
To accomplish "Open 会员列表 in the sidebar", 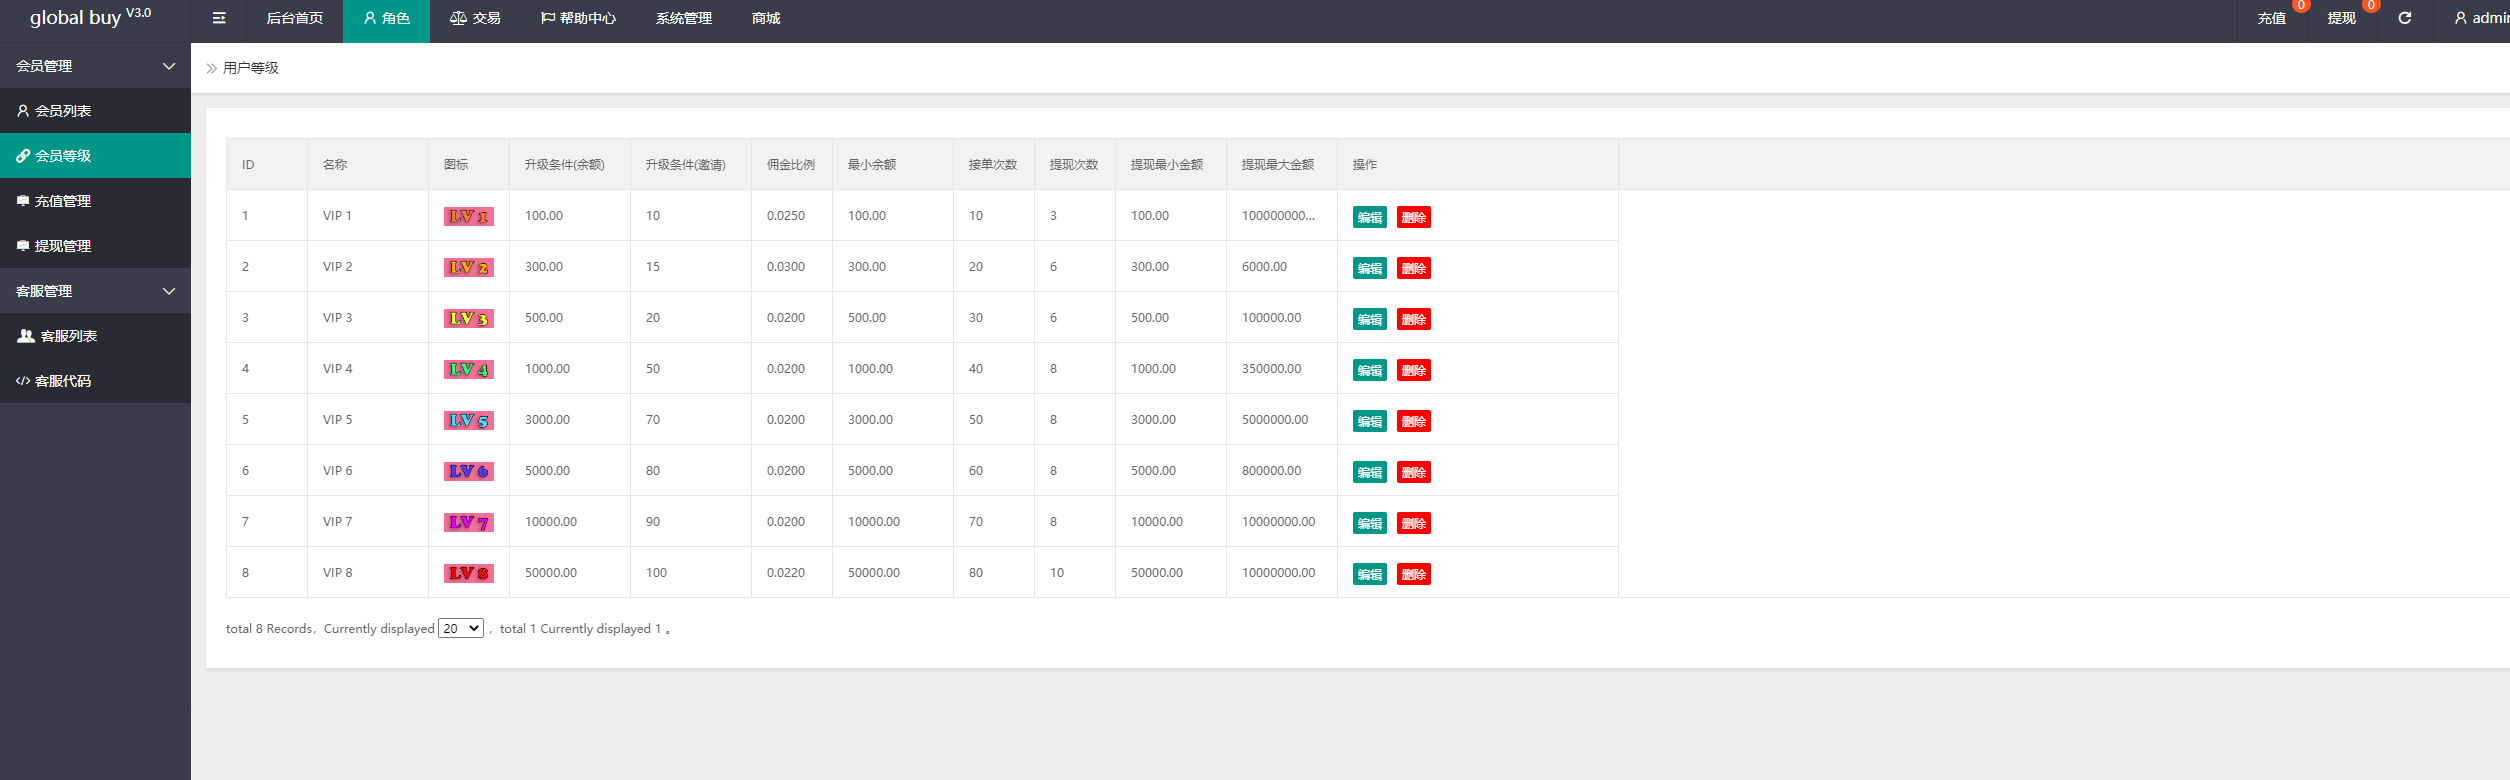I will tap(63, 111).
